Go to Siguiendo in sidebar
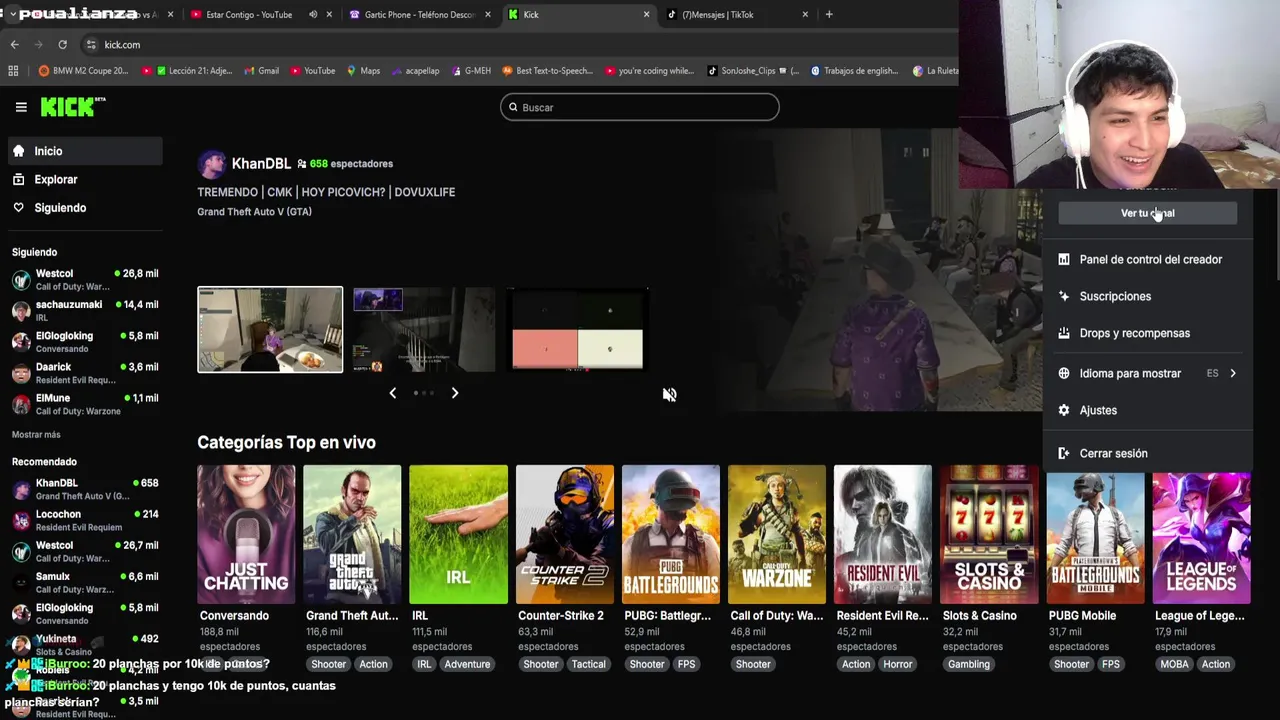This screenshot has width=1280, height=720. 85,208
